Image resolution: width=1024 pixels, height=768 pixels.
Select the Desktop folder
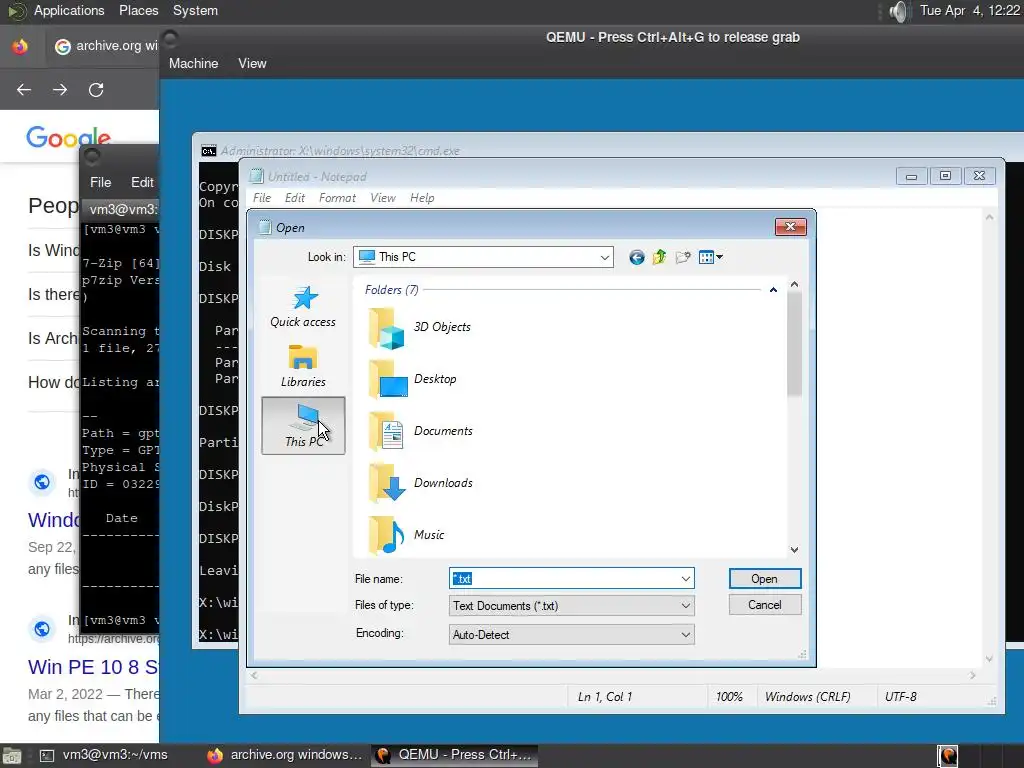click(x=413, y=379)
